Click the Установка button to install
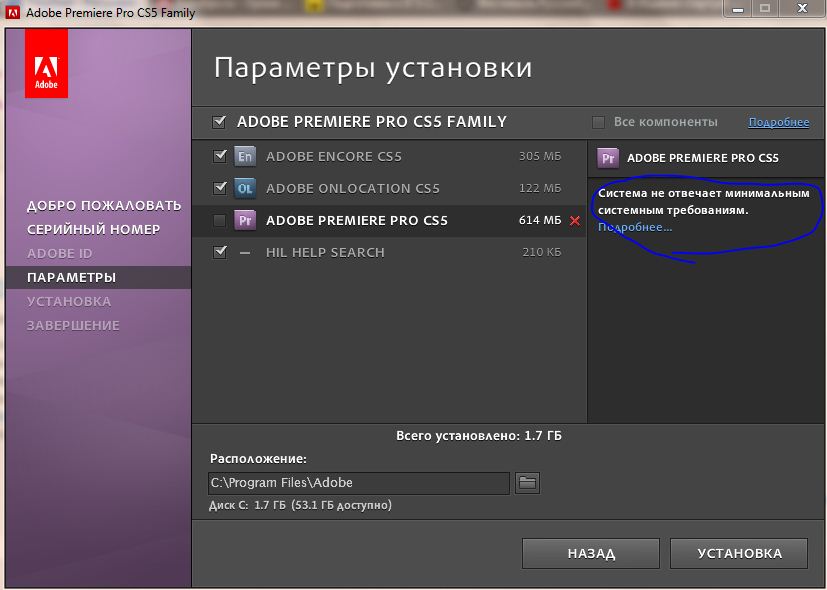The image size is (827, 590). click(x=739, y=553)
